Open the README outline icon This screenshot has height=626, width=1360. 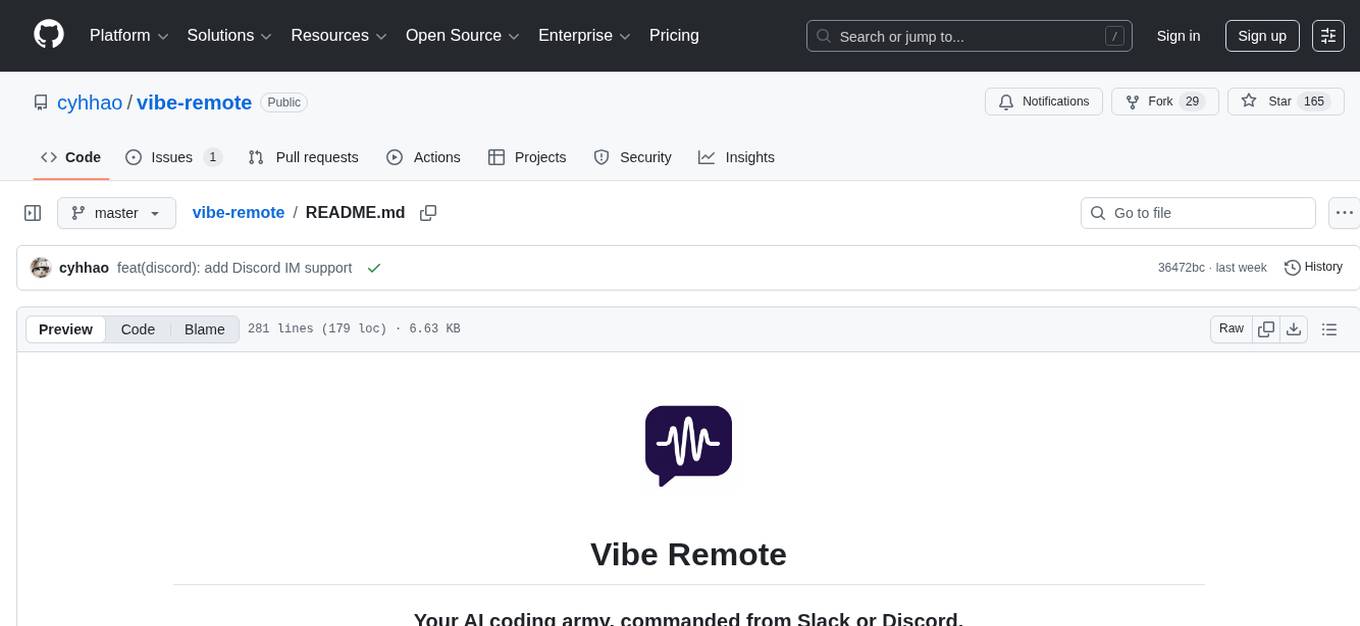(x=1330, y=328)
